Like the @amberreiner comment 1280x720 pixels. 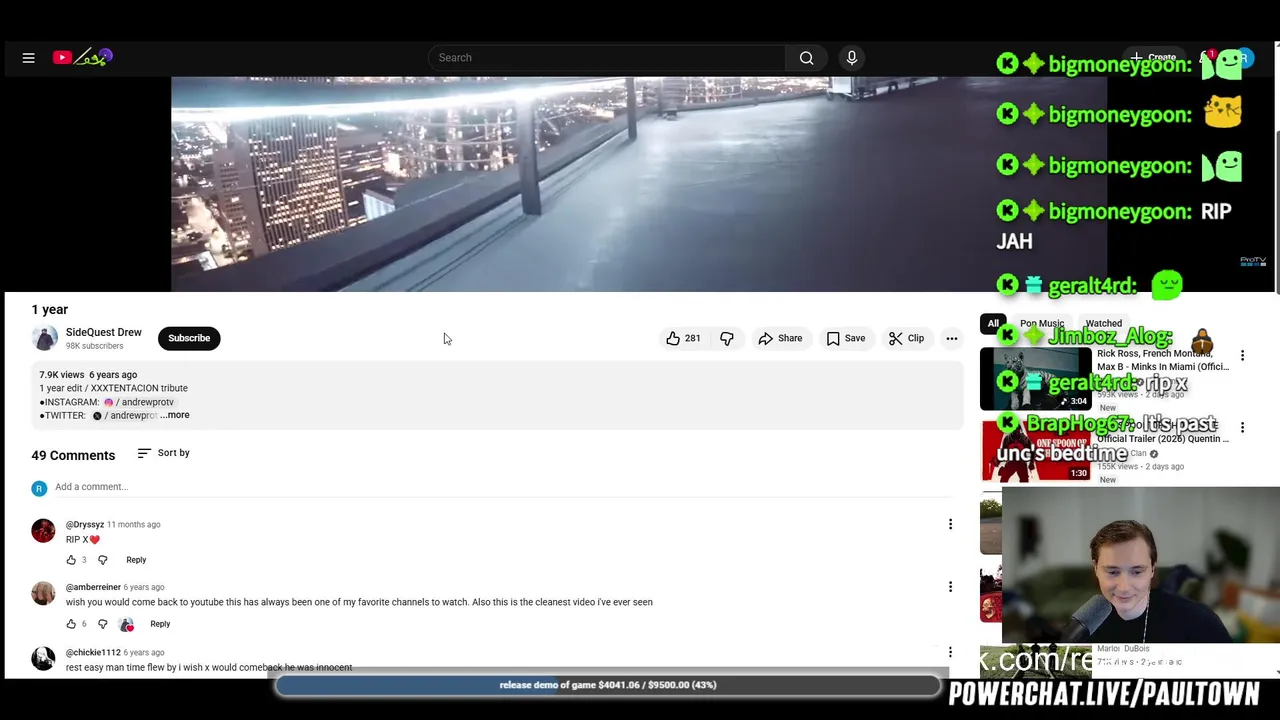pos(71,624)
